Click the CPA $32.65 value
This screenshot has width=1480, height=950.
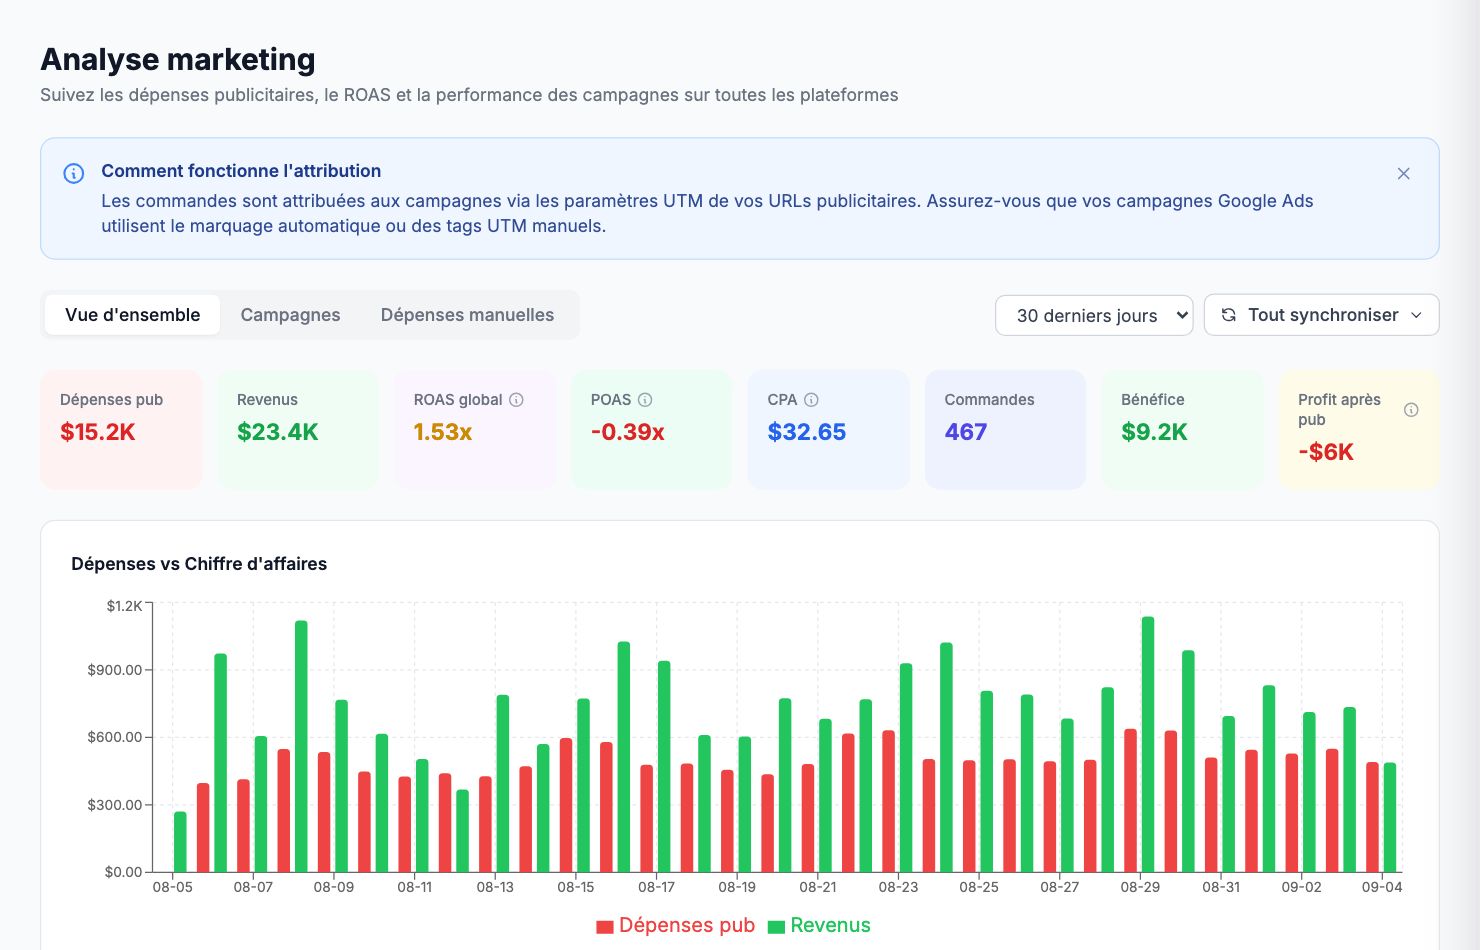click(x=807, y=432)
